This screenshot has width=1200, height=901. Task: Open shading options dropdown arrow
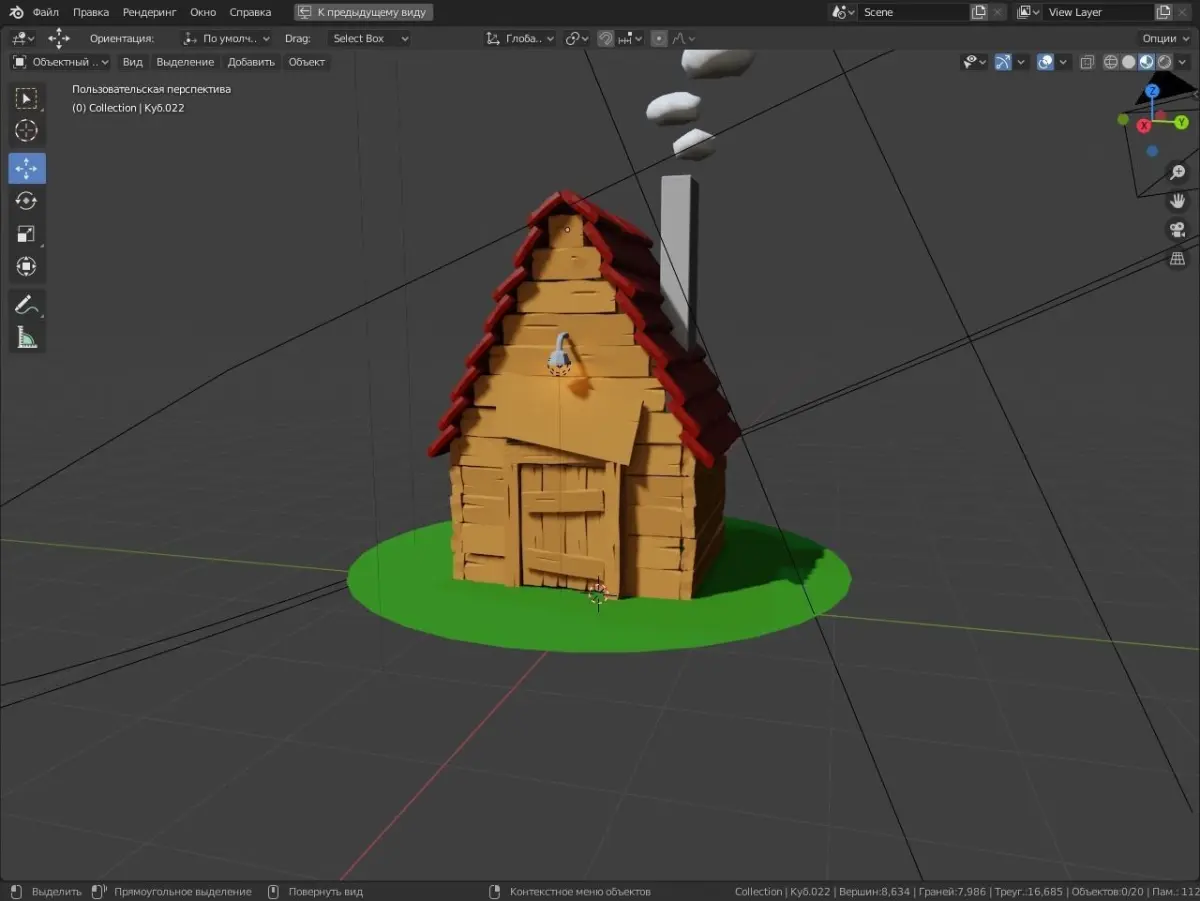click(1182, 62)
